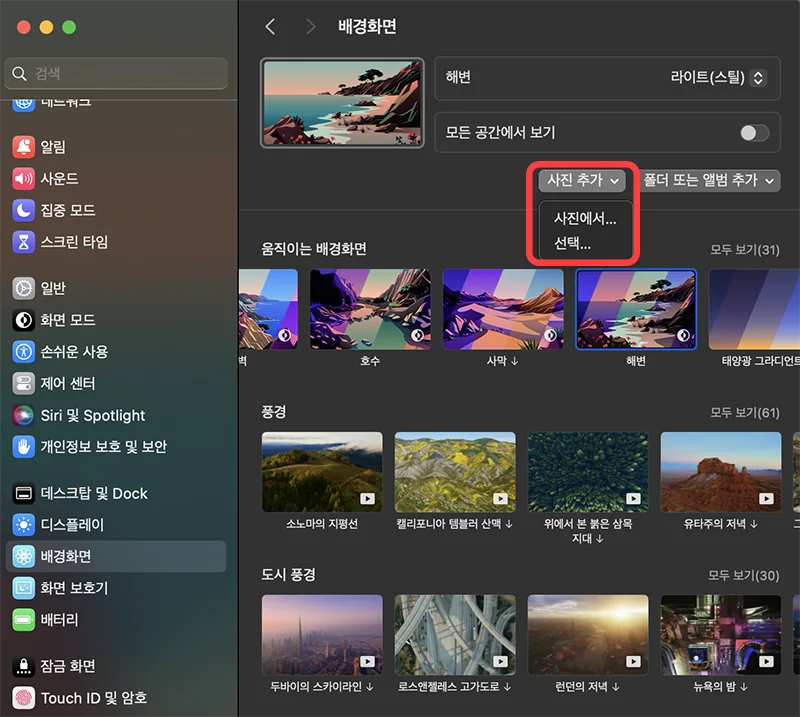Screen dimensions: 800x717
Task: Select 런던의 저녁 thumbnail
Action: click(588, 635)
